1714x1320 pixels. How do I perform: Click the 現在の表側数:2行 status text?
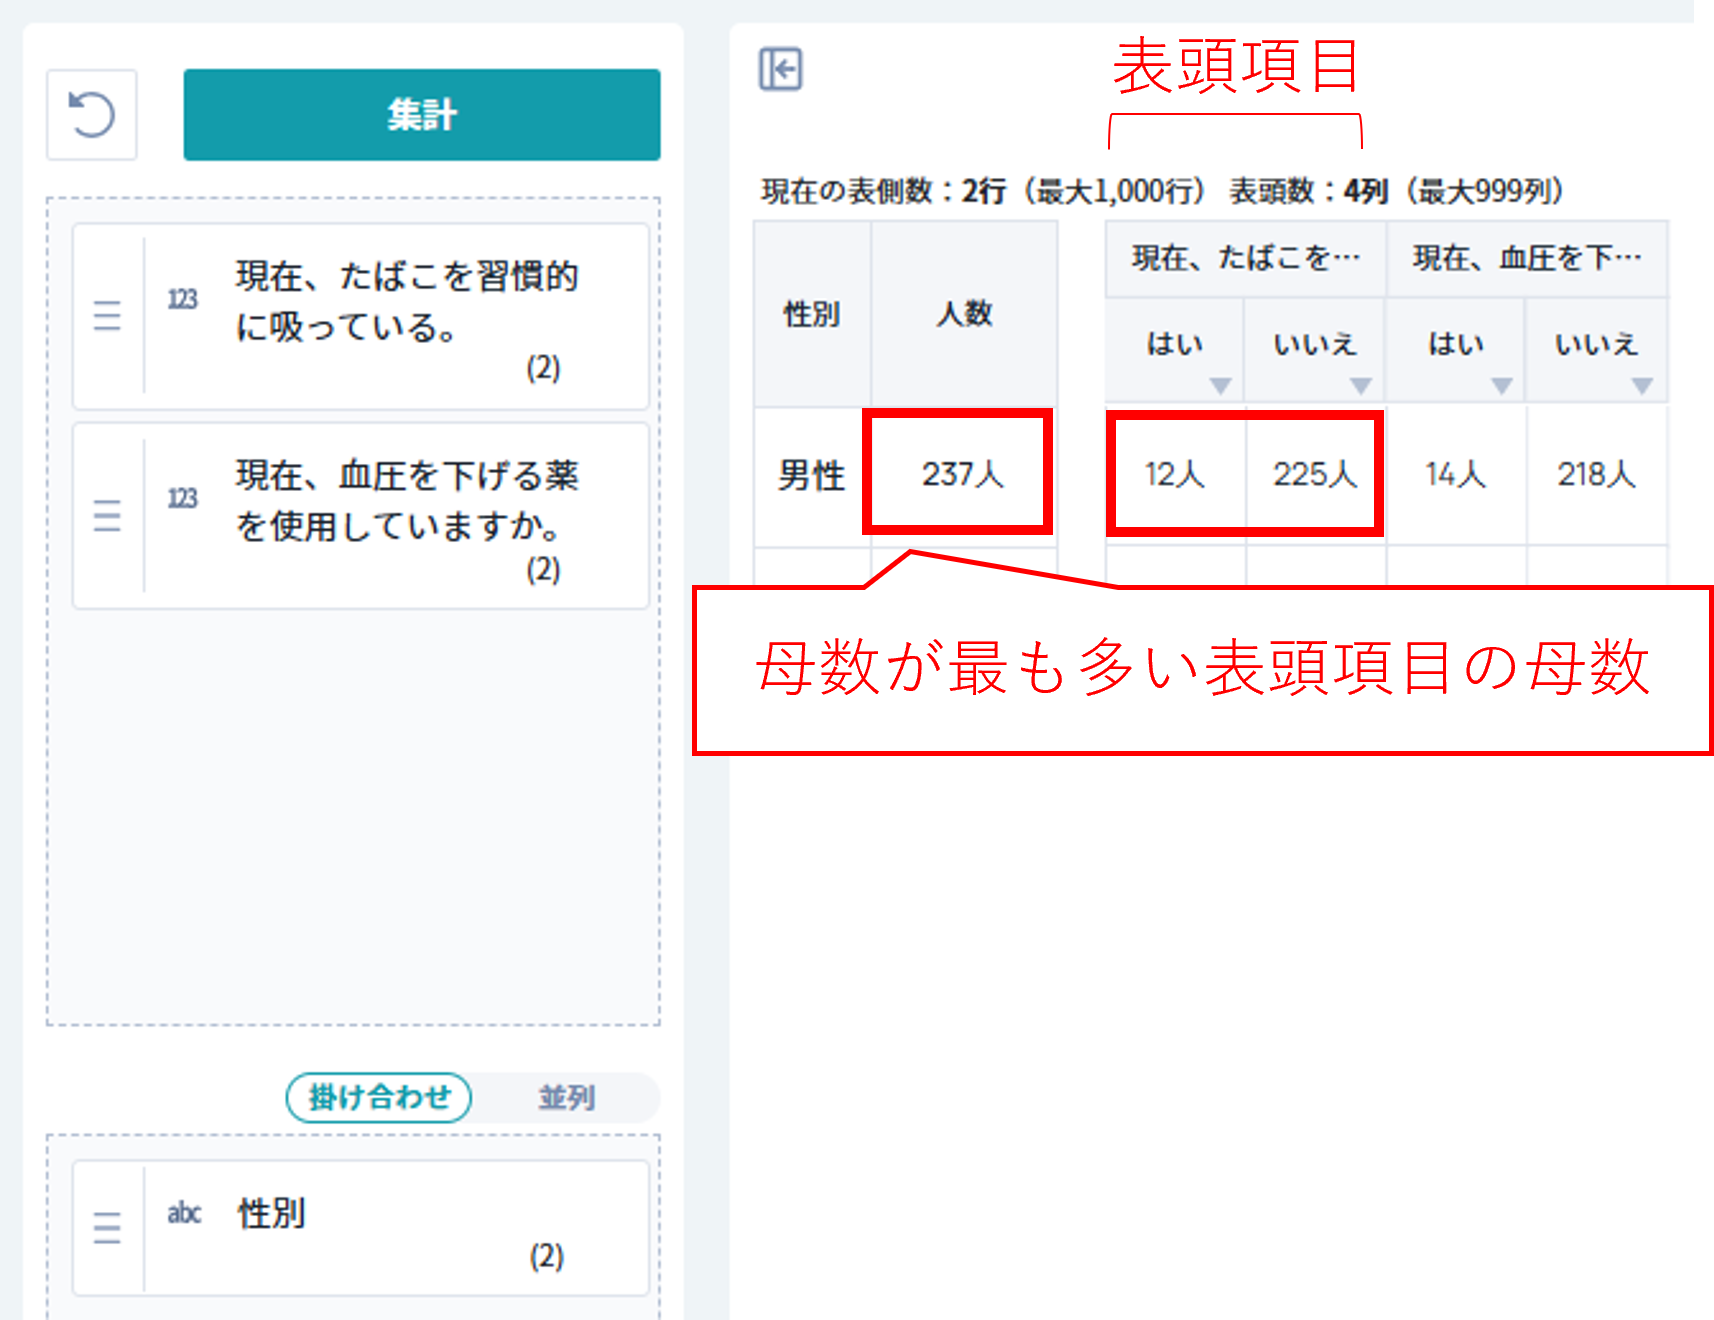[x=884, y=191]
